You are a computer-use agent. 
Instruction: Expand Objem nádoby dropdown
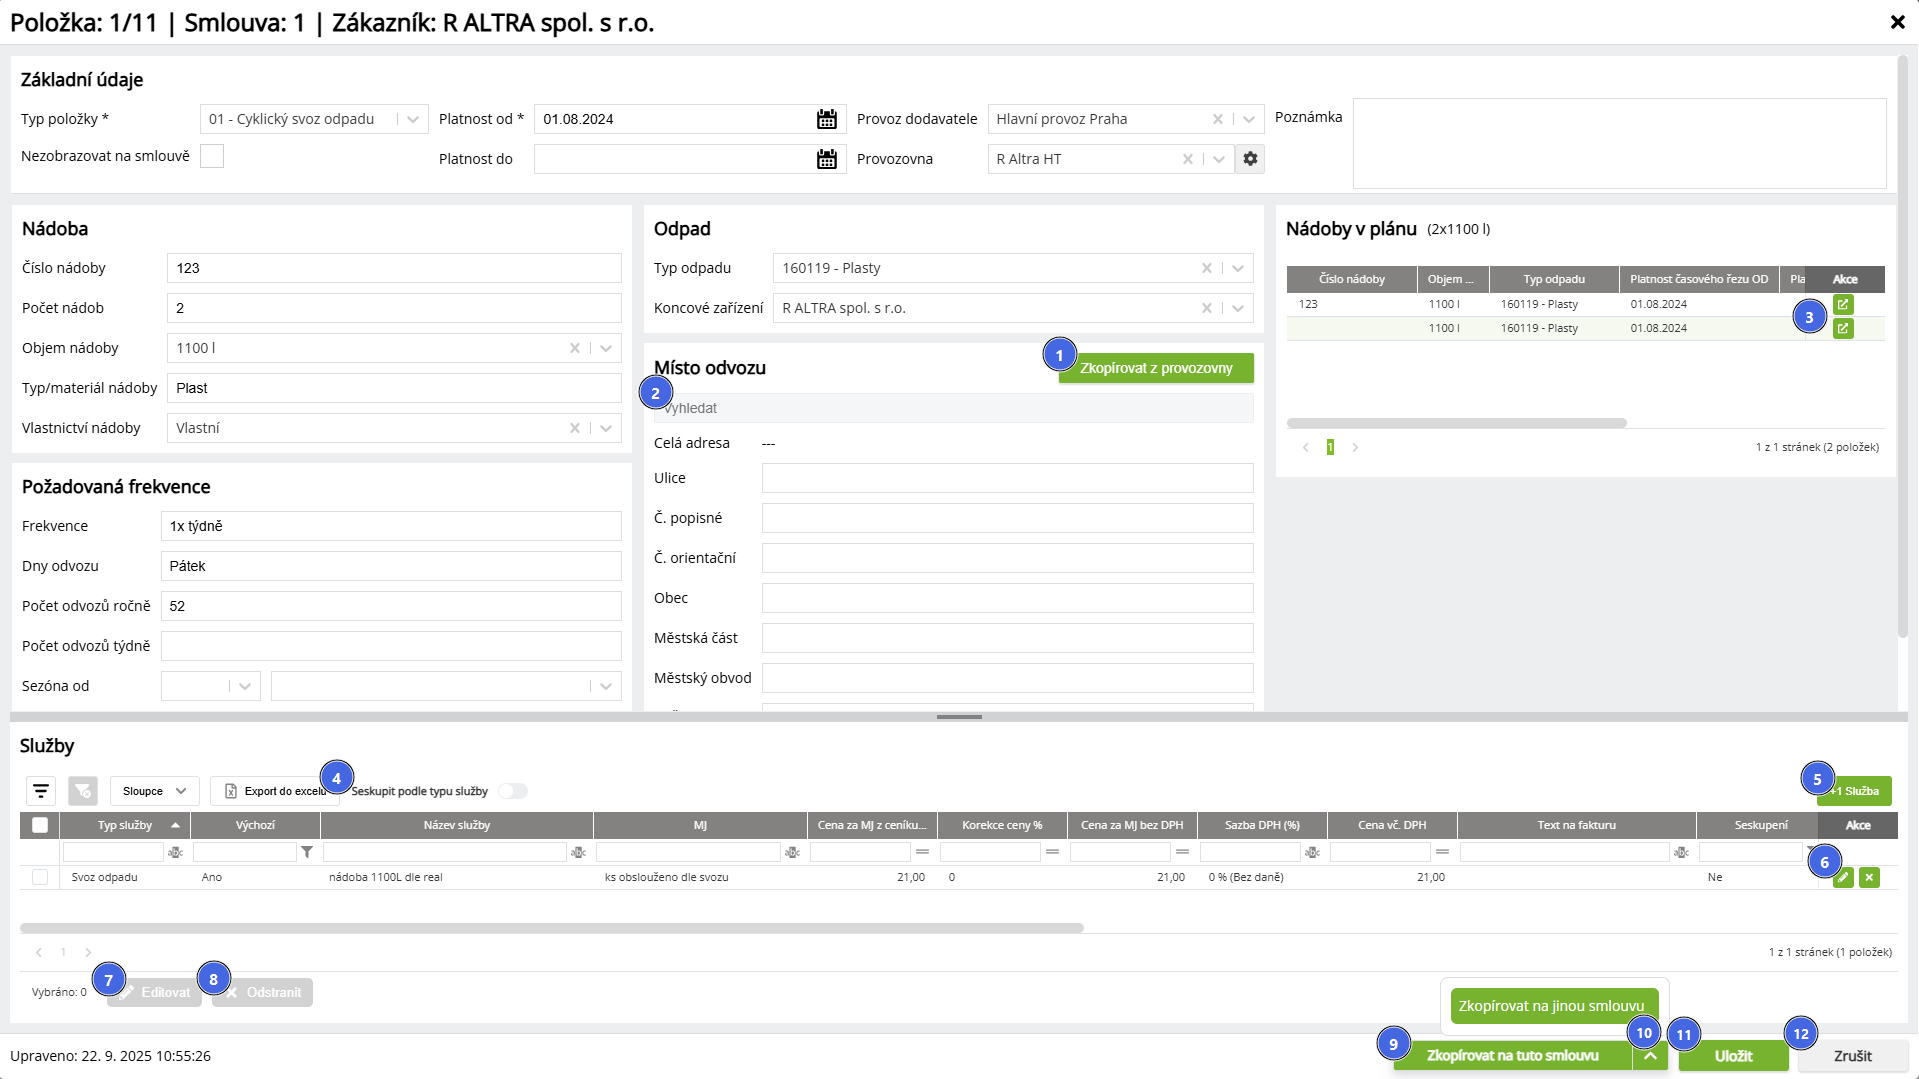(x=605, y=348)
